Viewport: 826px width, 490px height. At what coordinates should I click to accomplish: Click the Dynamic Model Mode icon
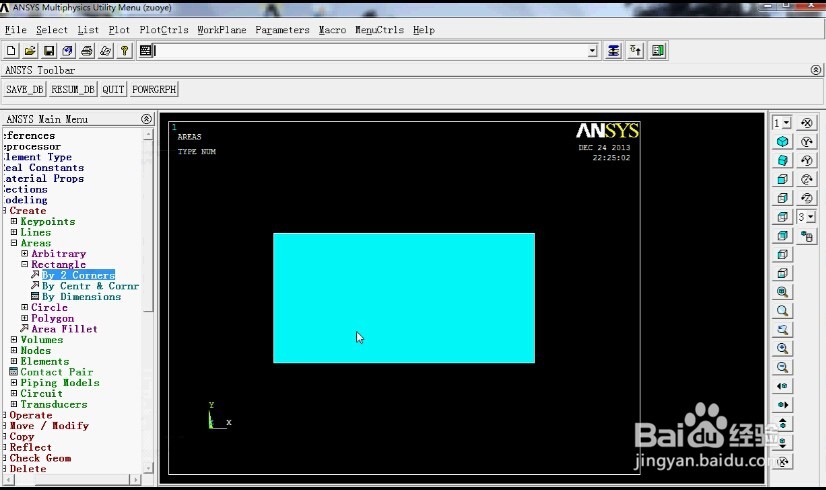[x=807, y=236]
